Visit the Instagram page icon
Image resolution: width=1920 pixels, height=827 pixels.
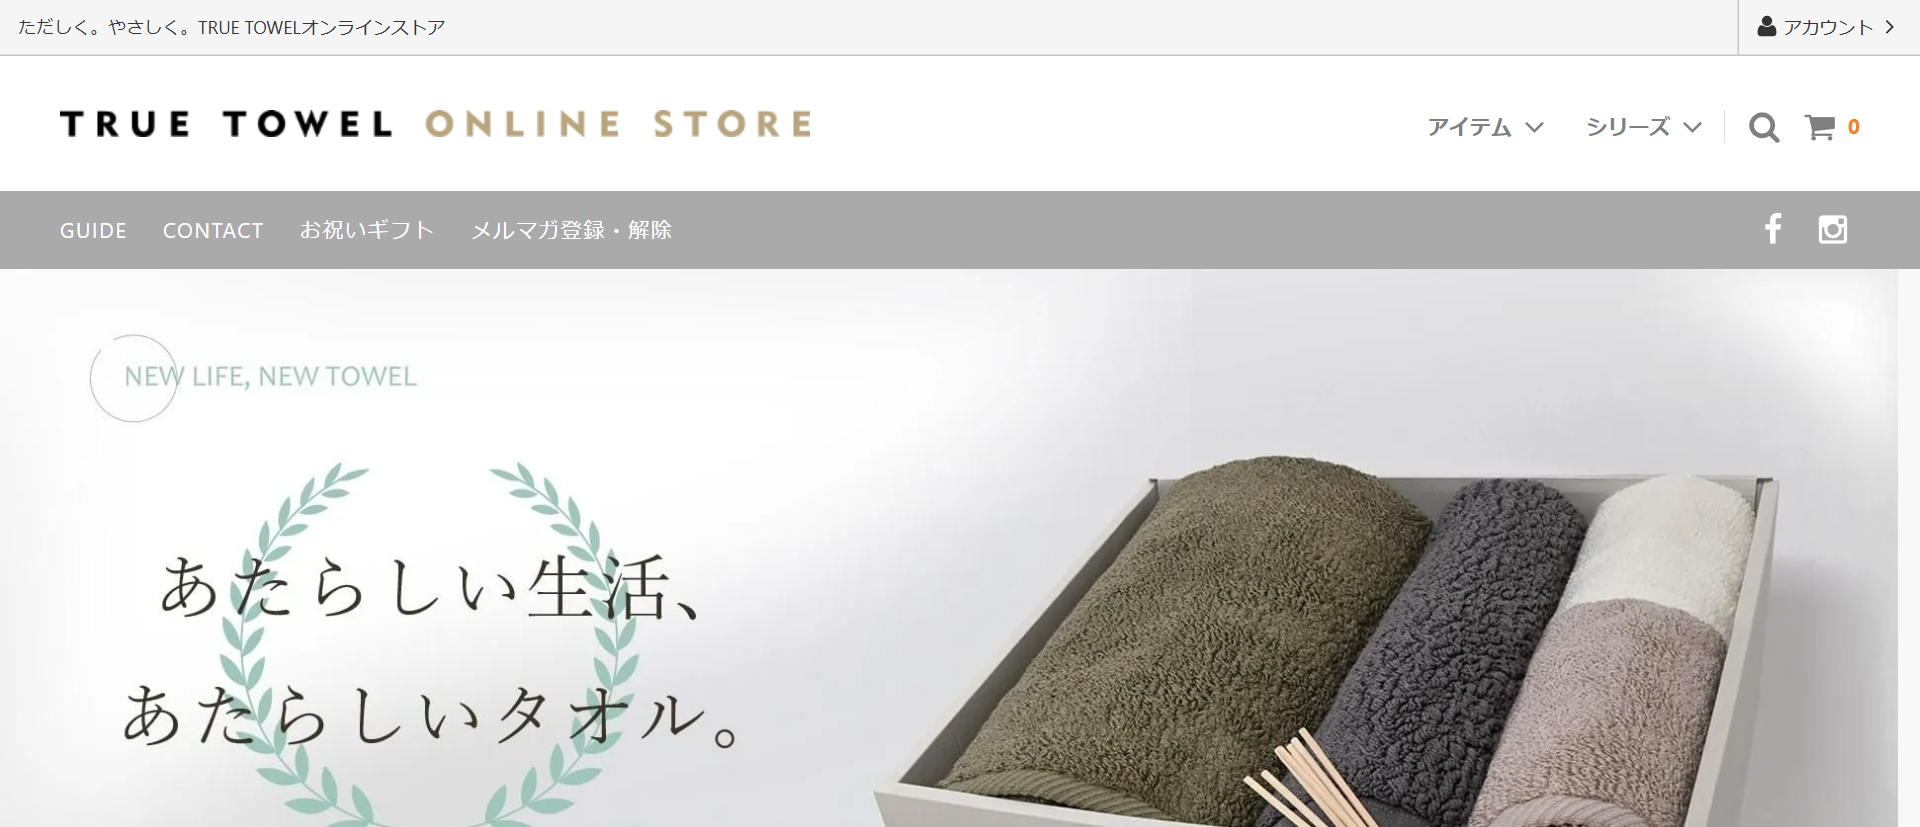coord(1832,229)
